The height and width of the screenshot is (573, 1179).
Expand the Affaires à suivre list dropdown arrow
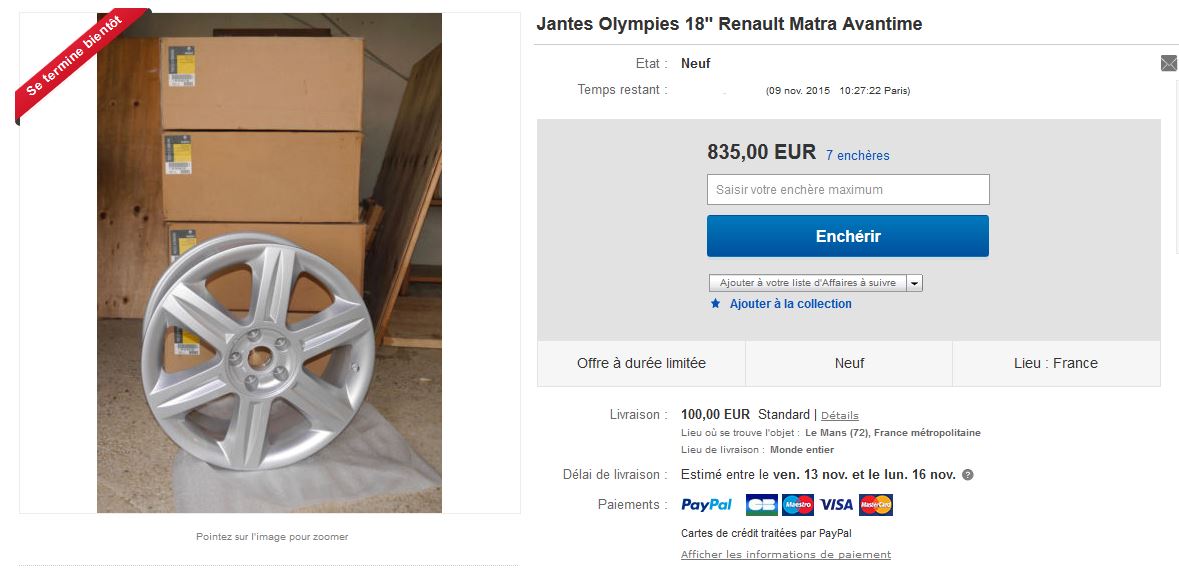tap(914, 283)
